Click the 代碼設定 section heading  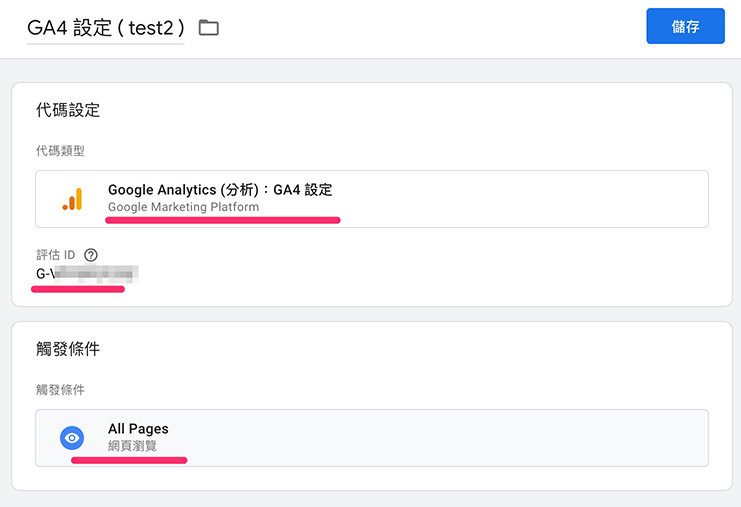tap(68, 110)
